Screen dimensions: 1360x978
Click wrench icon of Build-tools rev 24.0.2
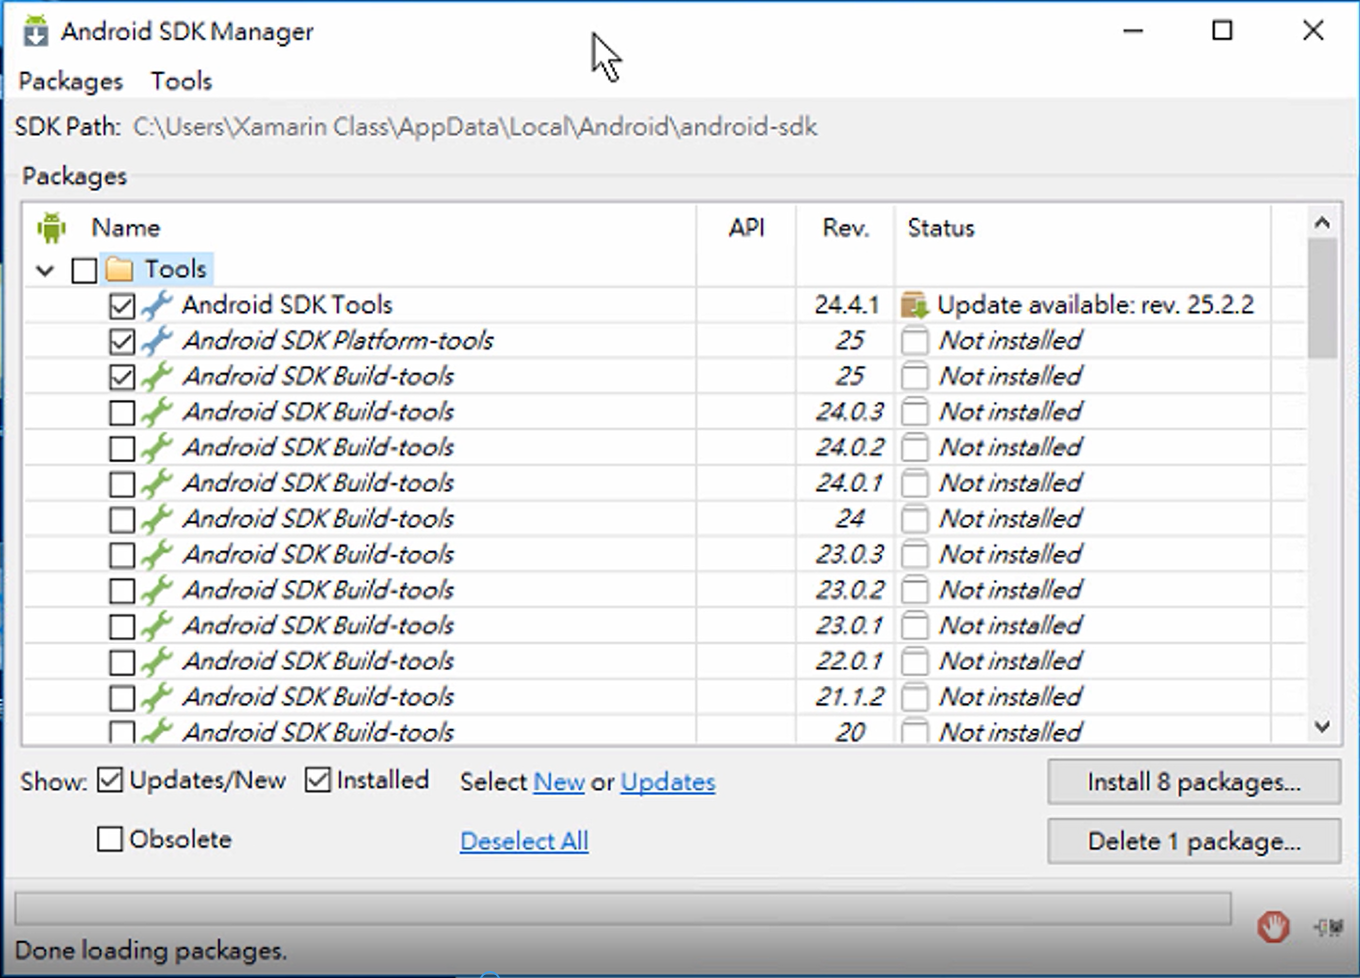click(156, 447)
